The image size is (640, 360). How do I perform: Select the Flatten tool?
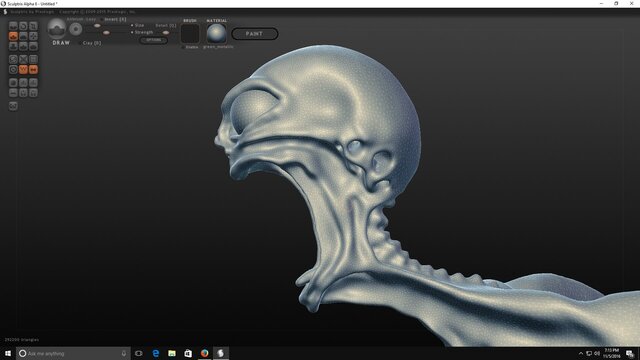click(x=23, y=36)
